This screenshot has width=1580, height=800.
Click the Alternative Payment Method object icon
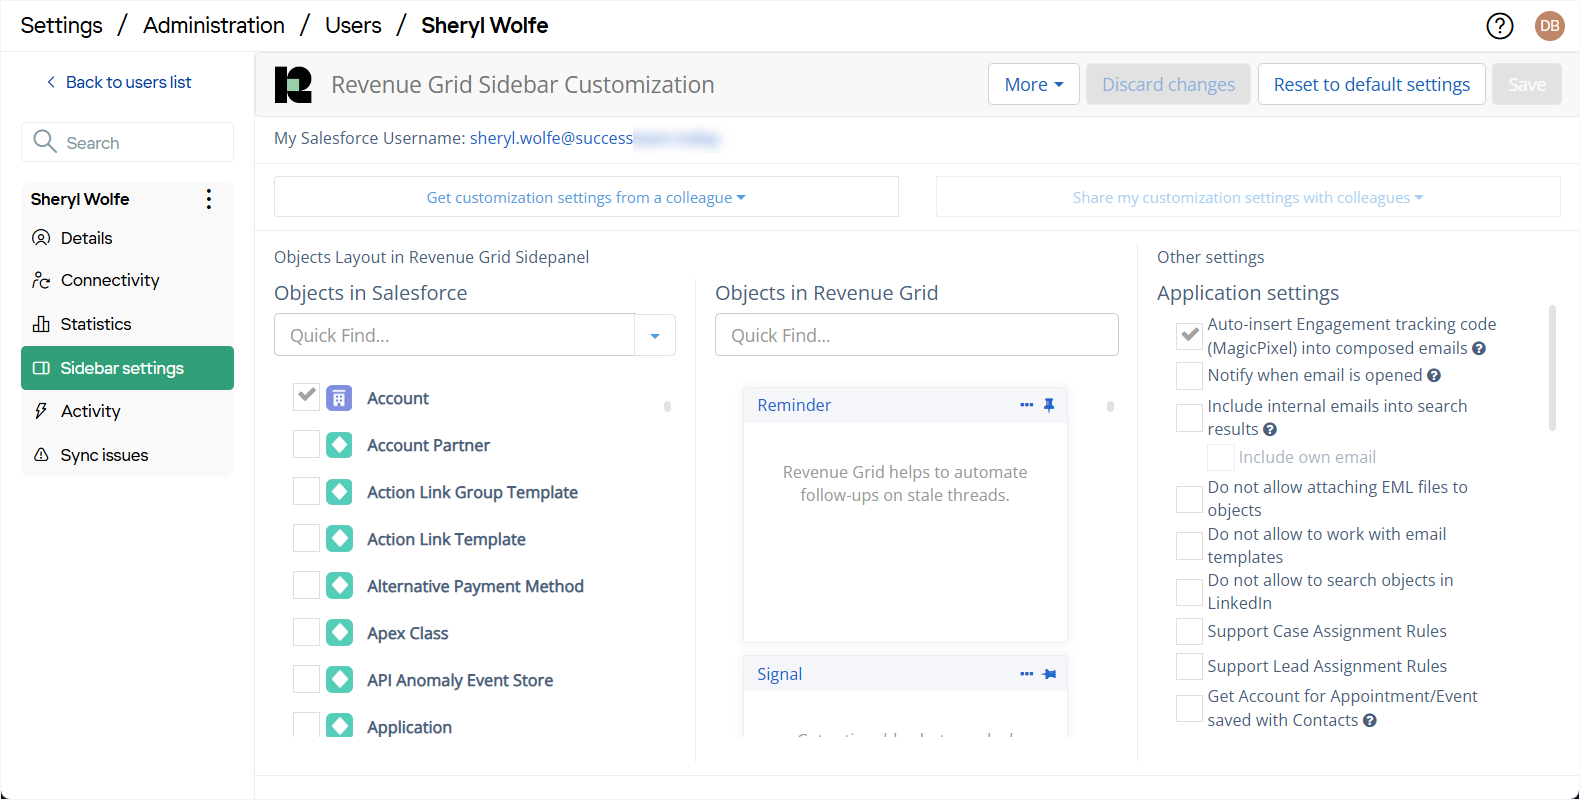point(339,586)
